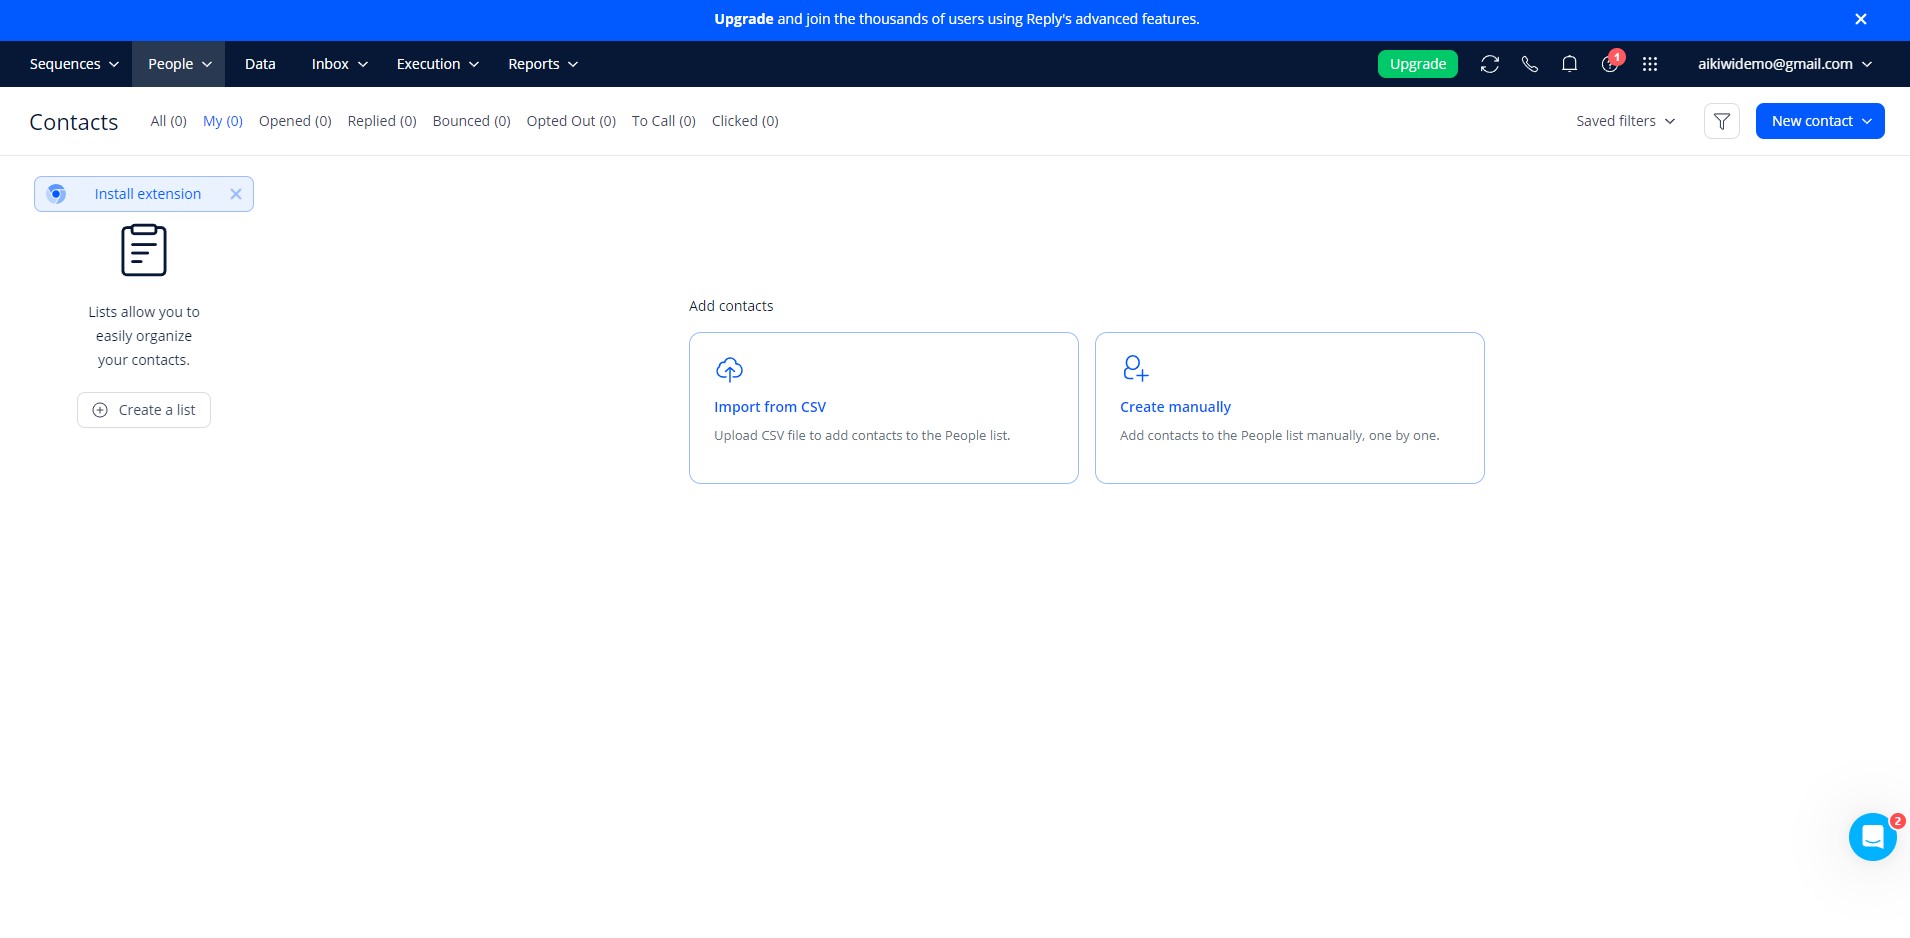Viewport: 1910px width, 938px height.
Task: Switch to the Bounced (0) tab
Action: (471, 121)
